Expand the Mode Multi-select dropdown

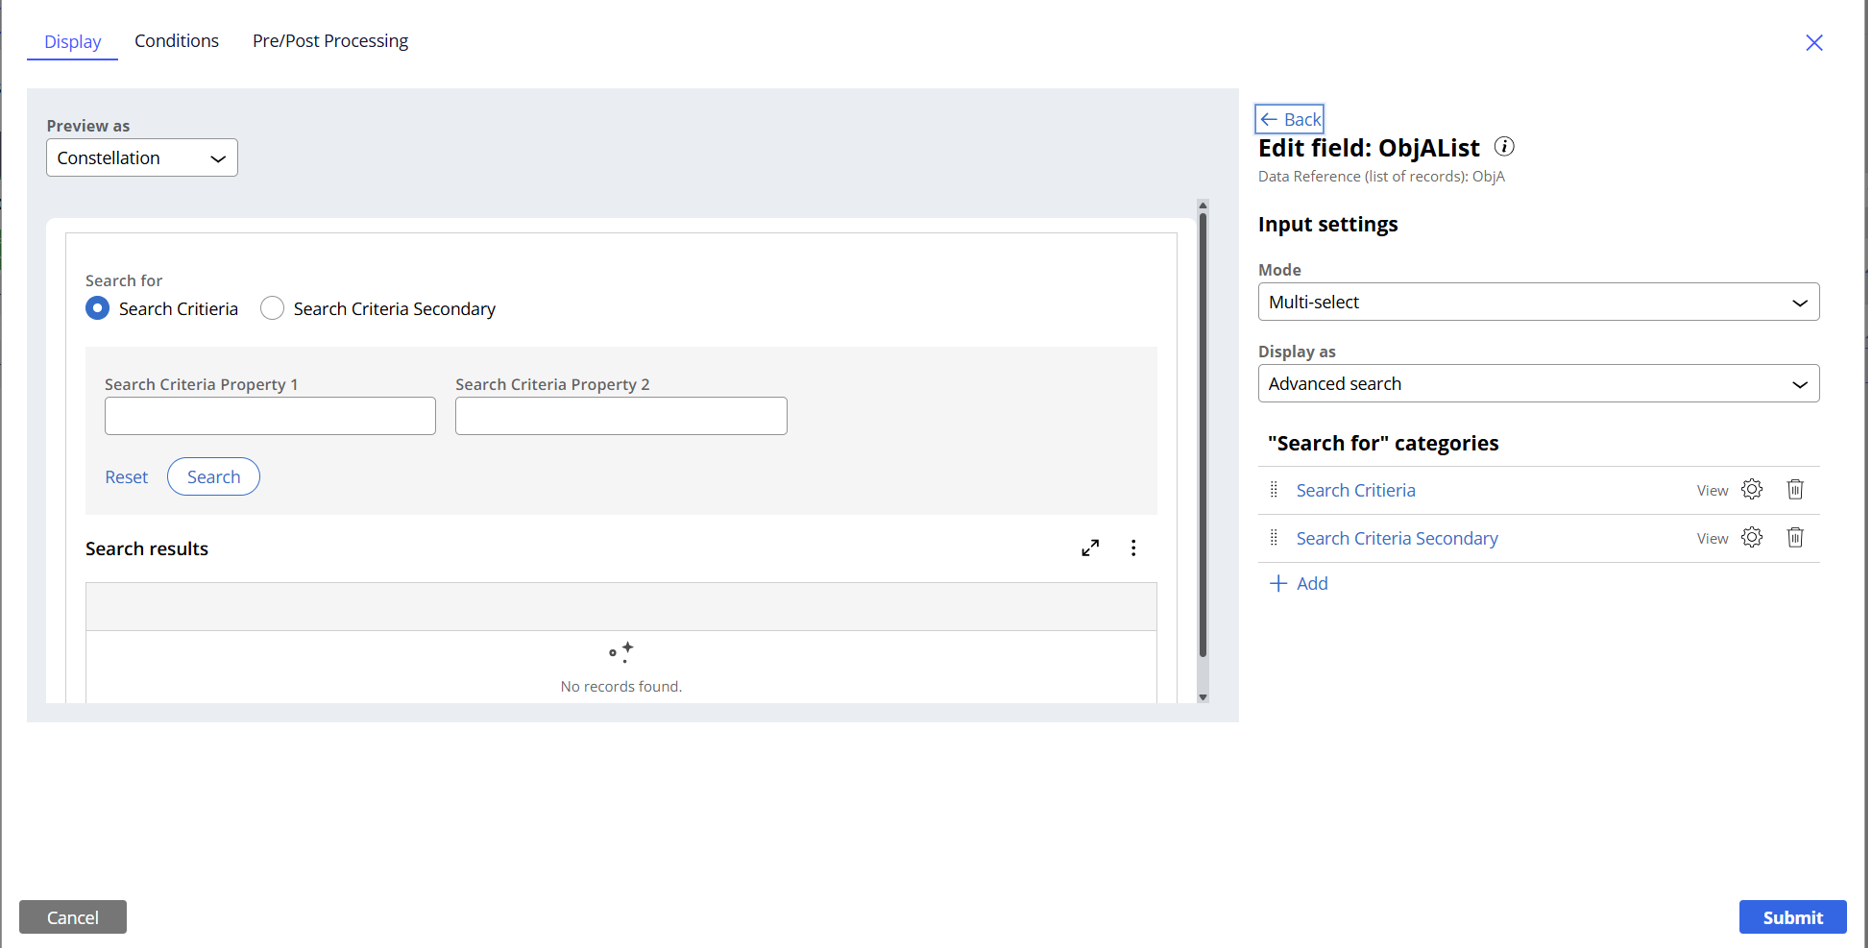click(x=1537, y=302)
